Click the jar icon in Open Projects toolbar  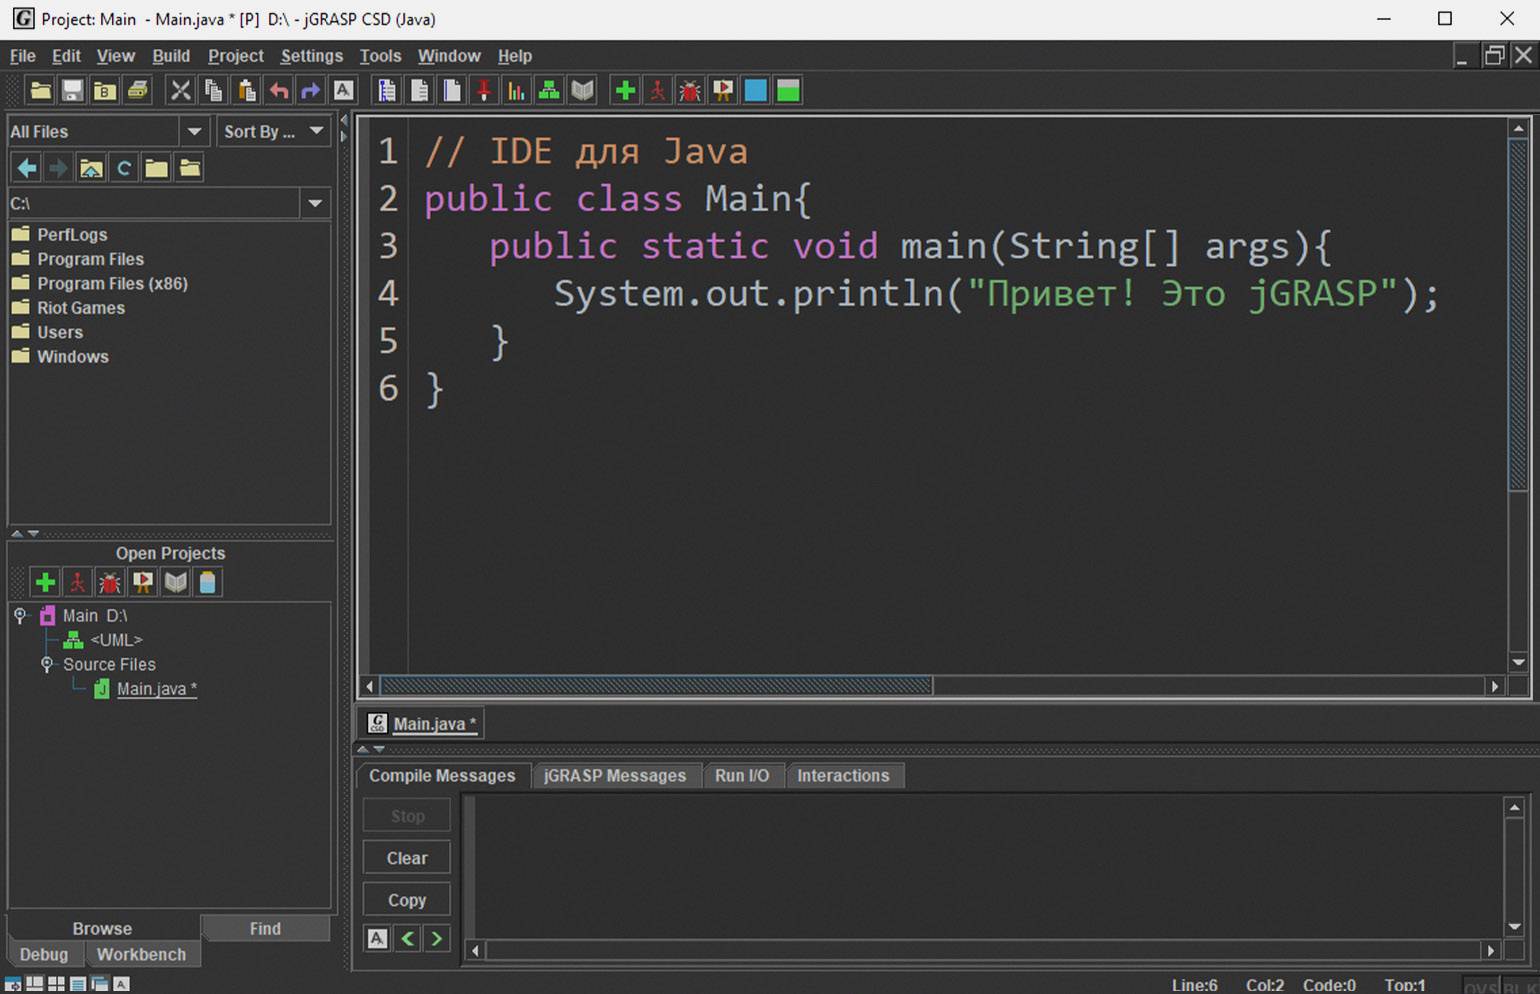[x=207, y=582]
